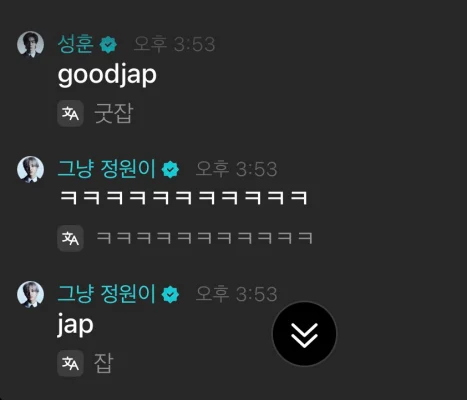Open 그냥 정원이 name above ㅋㅋㅋ message

tap(107, 169)
